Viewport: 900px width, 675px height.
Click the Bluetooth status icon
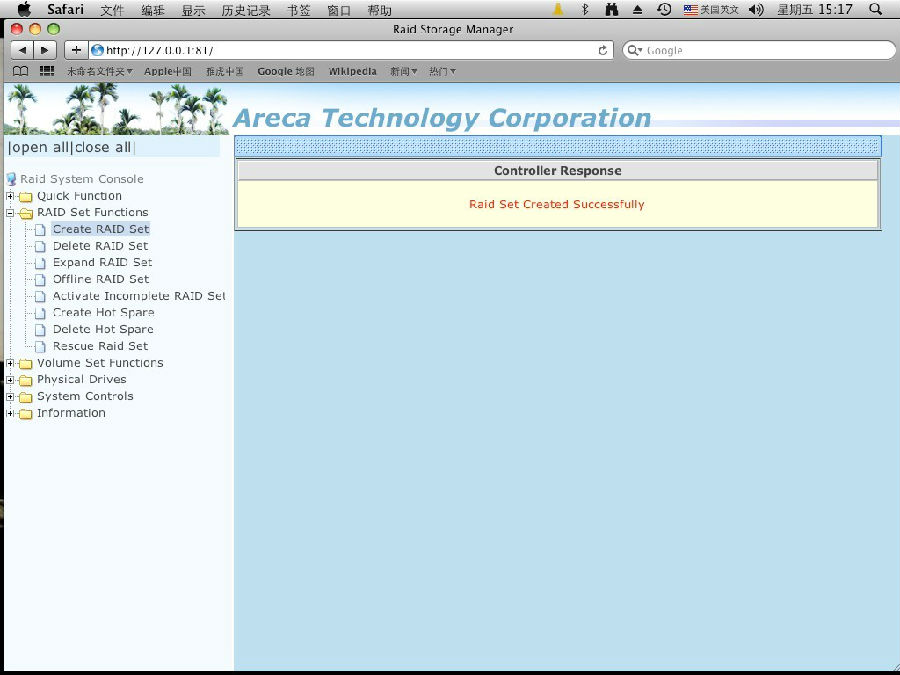[585, 9]
